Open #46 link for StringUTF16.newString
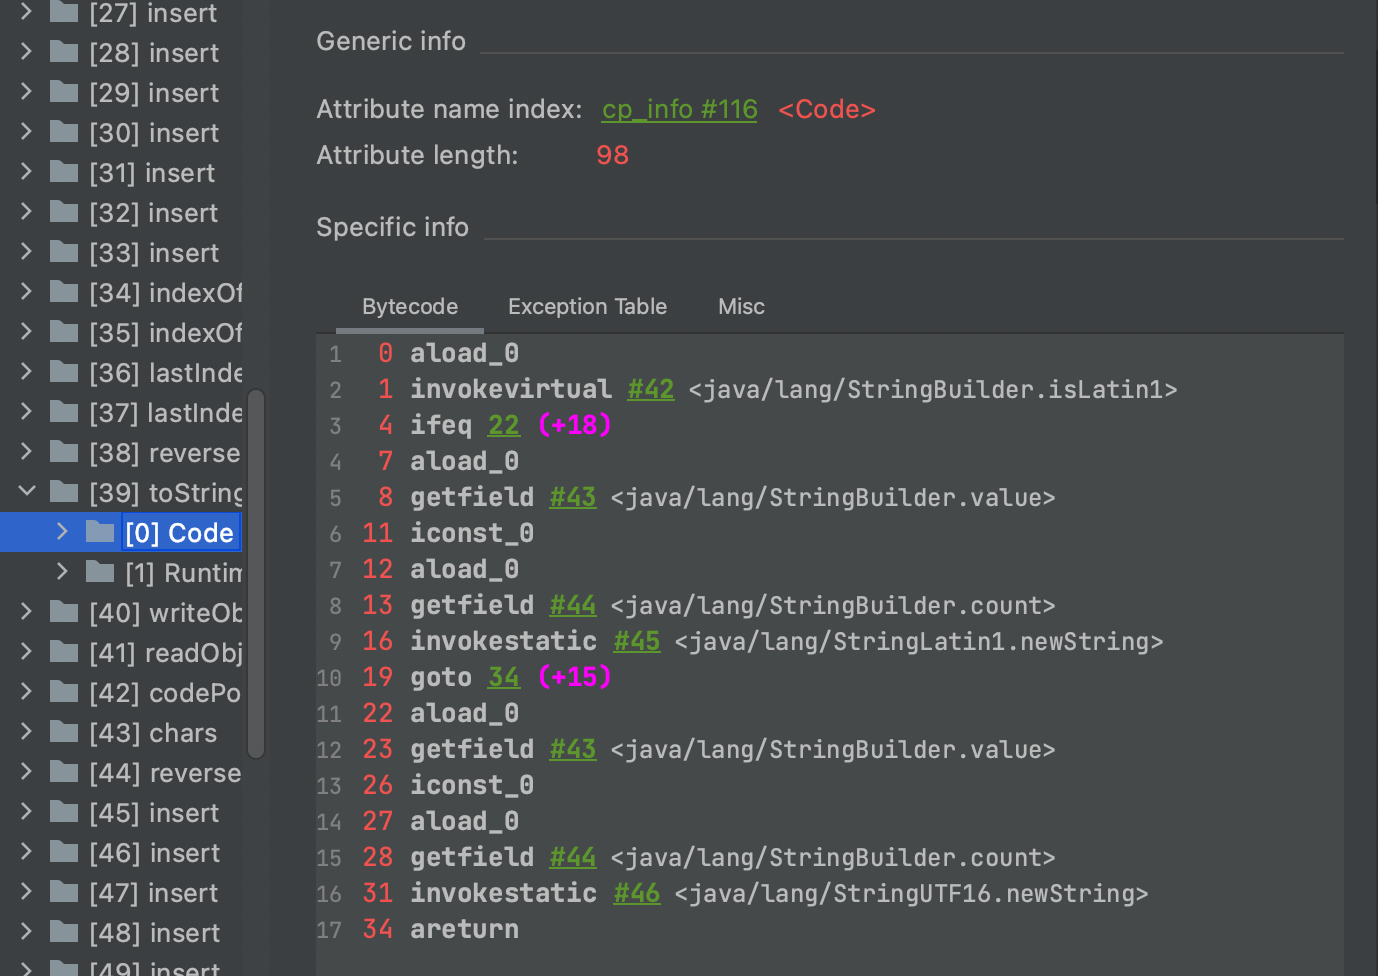Screen dimensions: 1378x976 637,893
